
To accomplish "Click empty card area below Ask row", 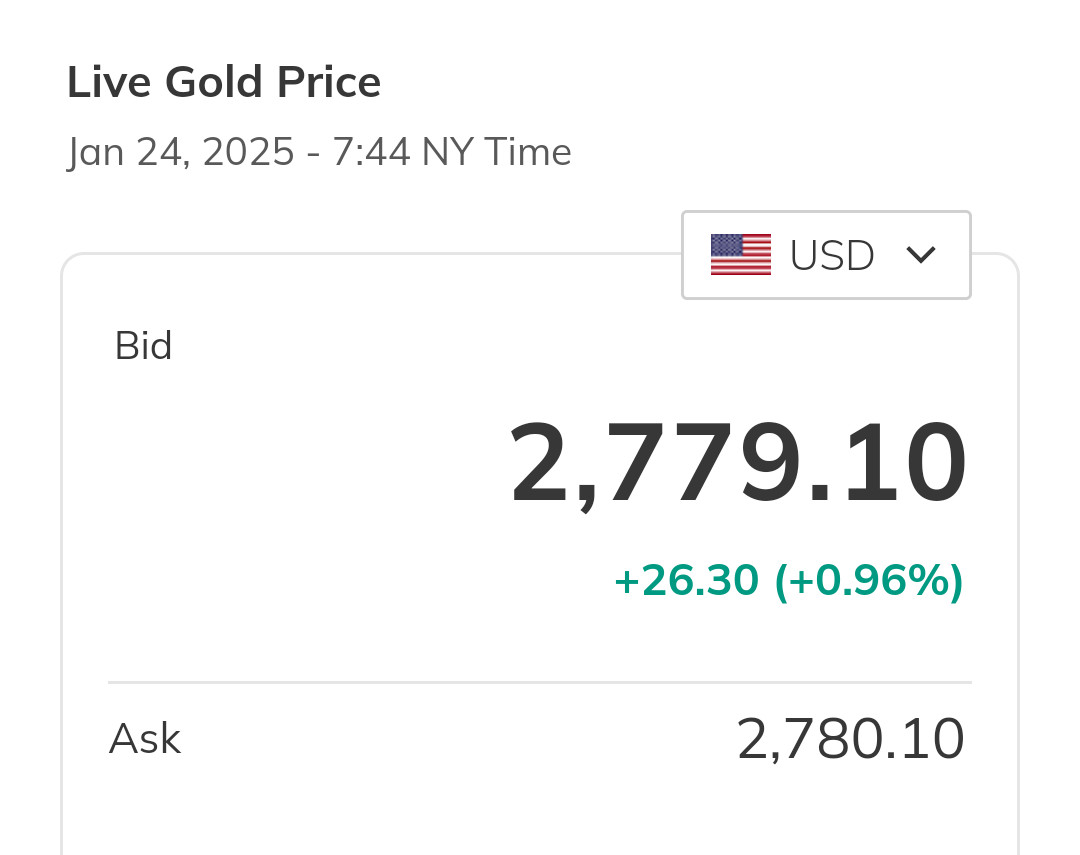I will [x=540, y=815].
